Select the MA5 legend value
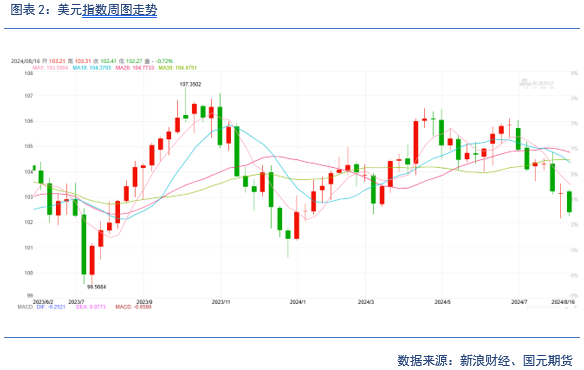The image size is (584, 370). coord(50,68)
